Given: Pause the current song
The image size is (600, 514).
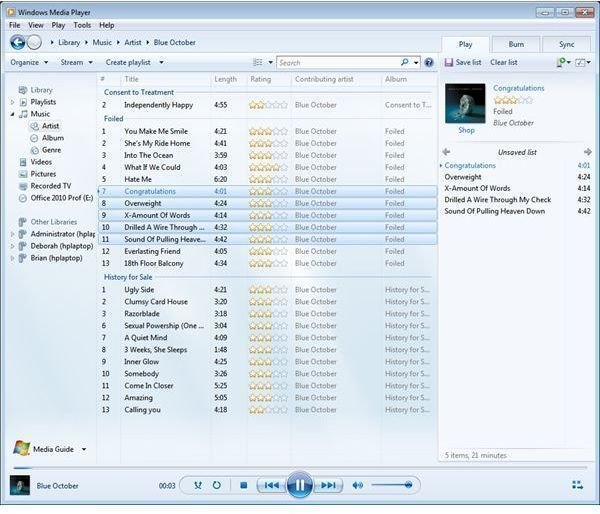Looking at the screenshot, I should (300, 485).
